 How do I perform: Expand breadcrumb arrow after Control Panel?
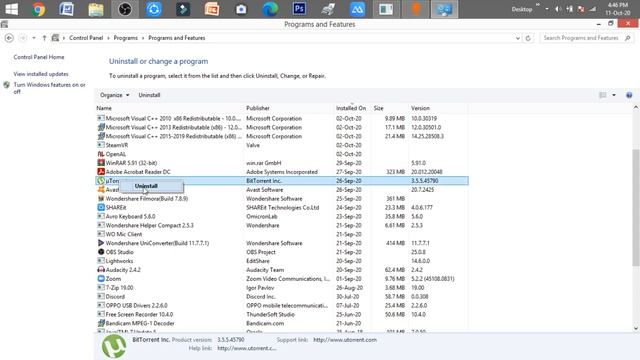109,38
